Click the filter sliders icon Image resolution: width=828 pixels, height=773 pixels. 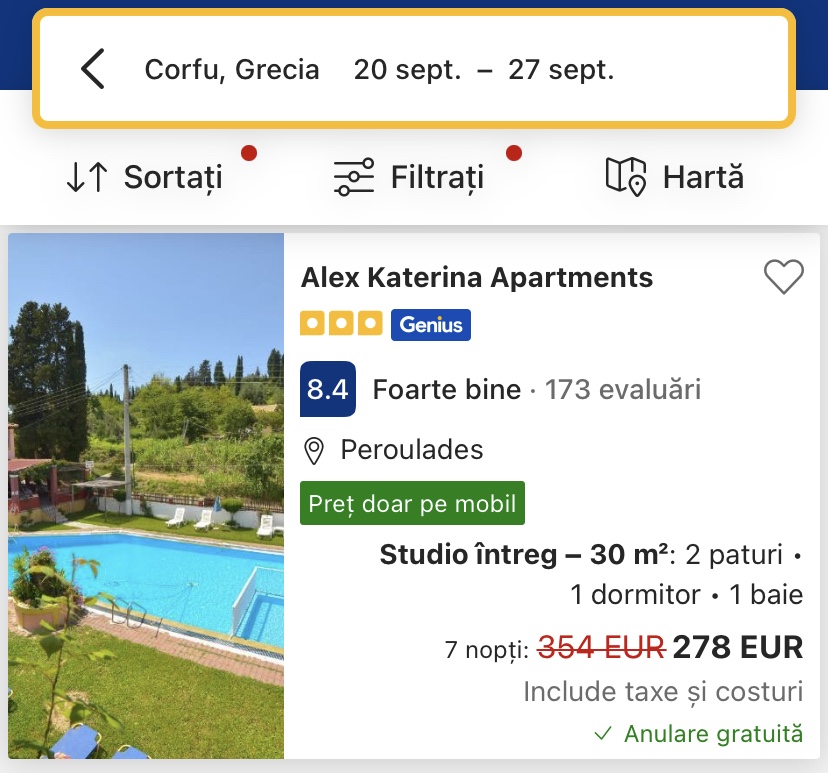[354, 178]
